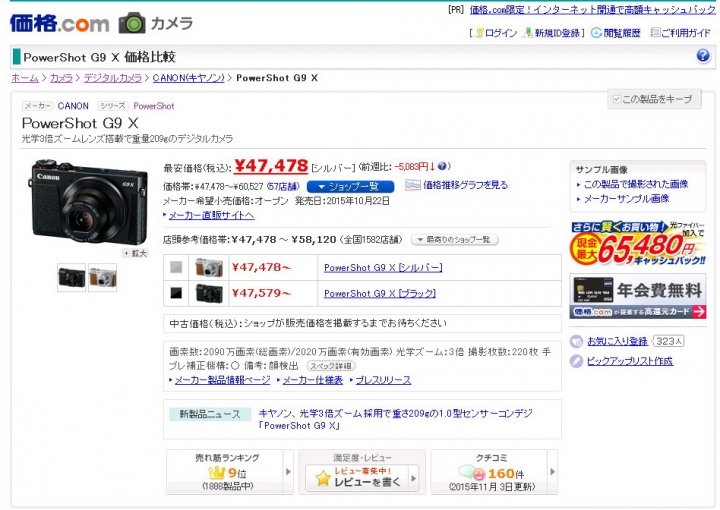Click the 9位 ranking text
The width and height of the screenshot is (720, 510).
tap(237, 473)
